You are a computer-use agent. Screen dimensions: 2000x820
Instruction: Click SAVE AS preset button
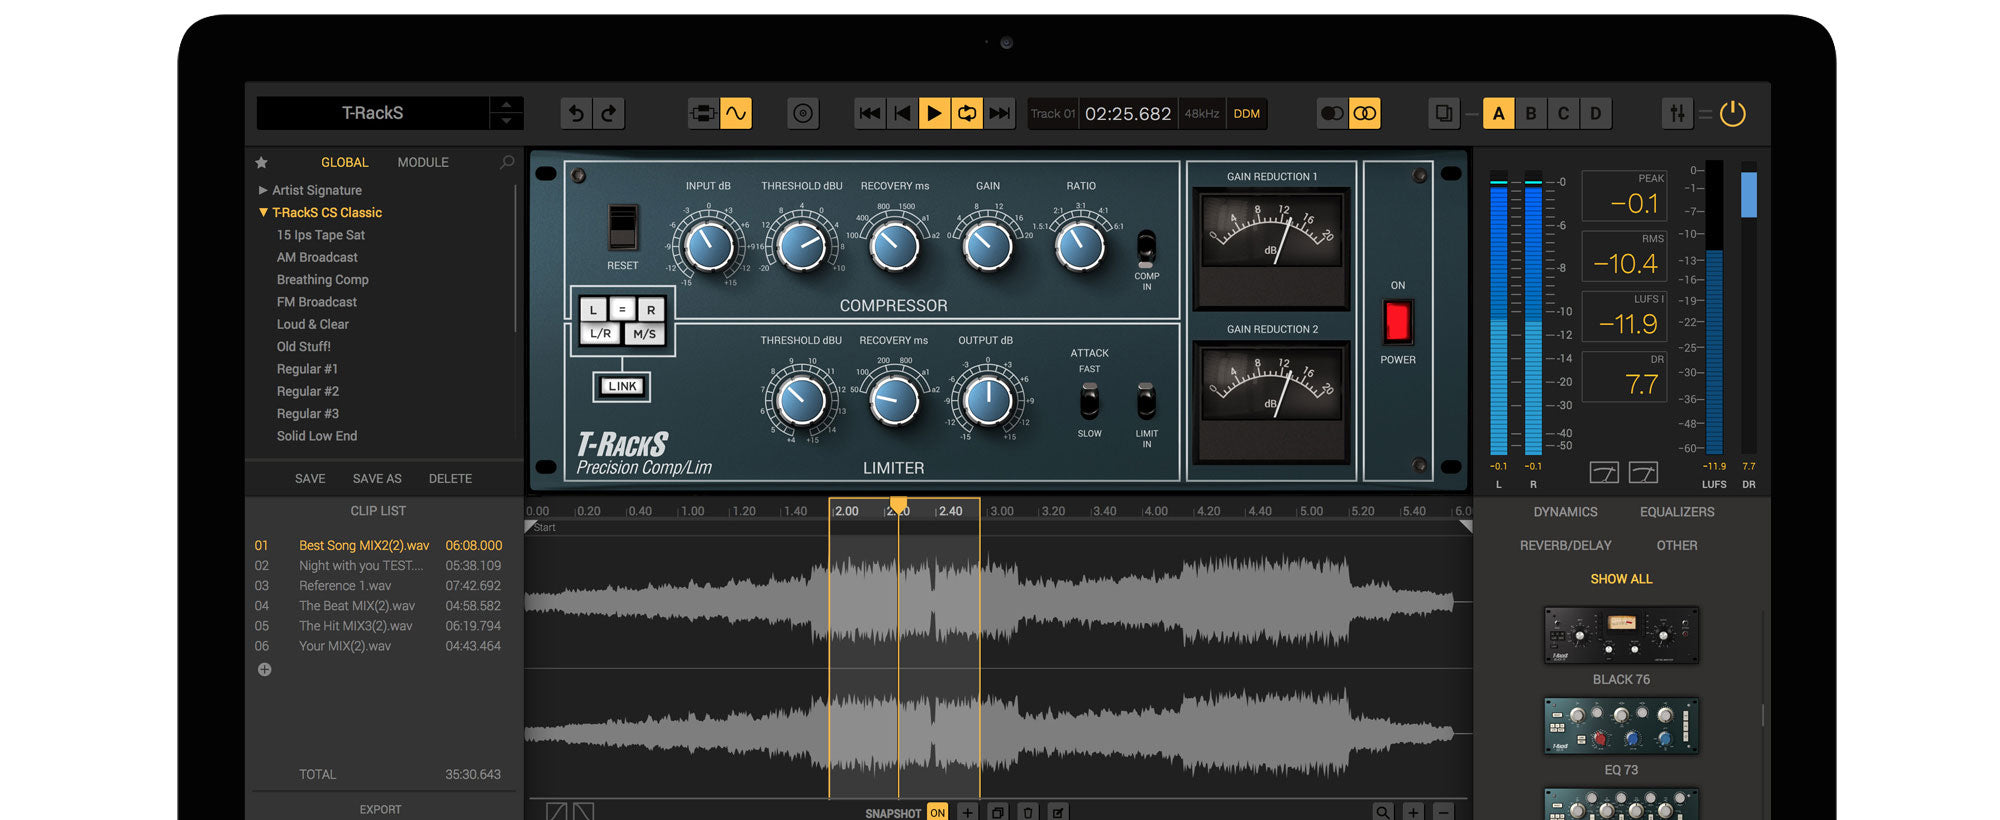coord(377,479)
